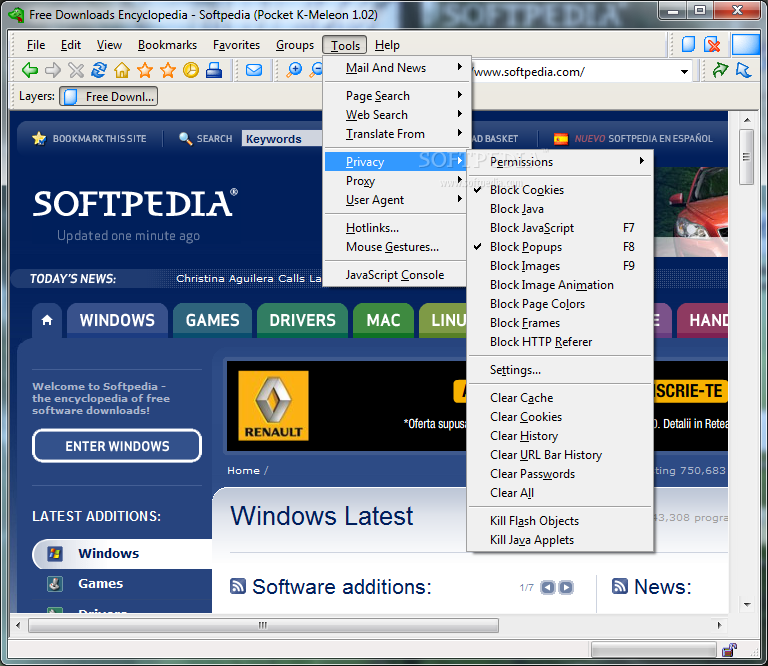Choose Clear Cache from Privacy menu
This screenshot has height=666, width=768.
[x=560, y=398]
